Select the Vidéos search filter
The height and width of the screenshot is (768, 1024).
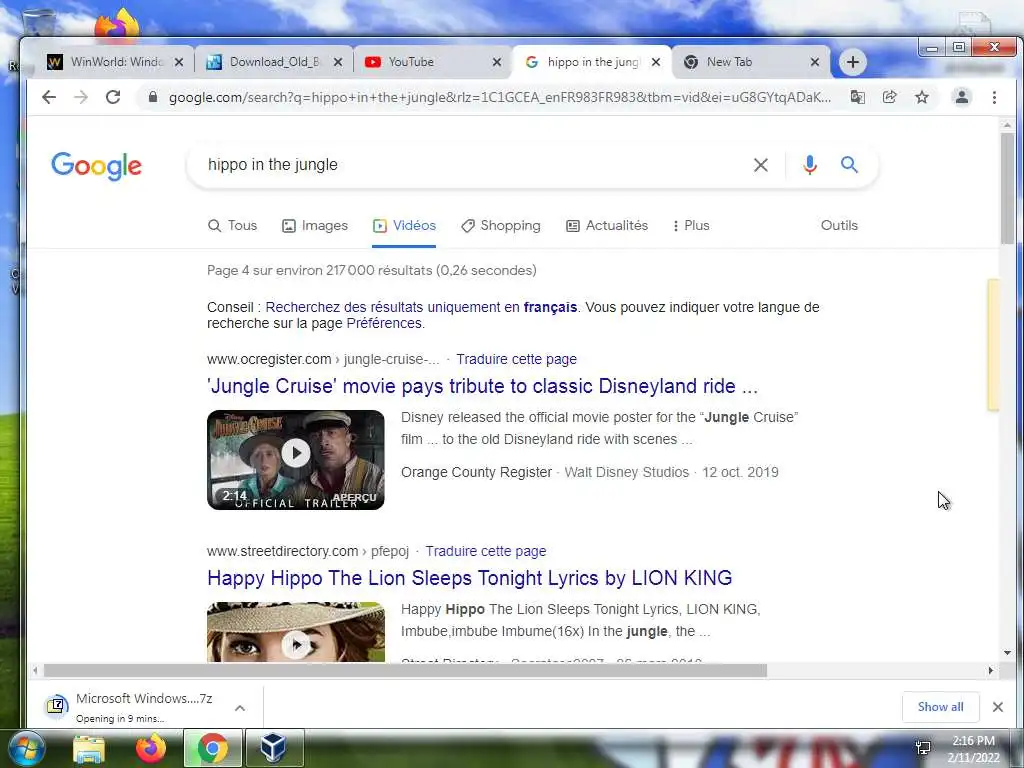pos(404,225)
